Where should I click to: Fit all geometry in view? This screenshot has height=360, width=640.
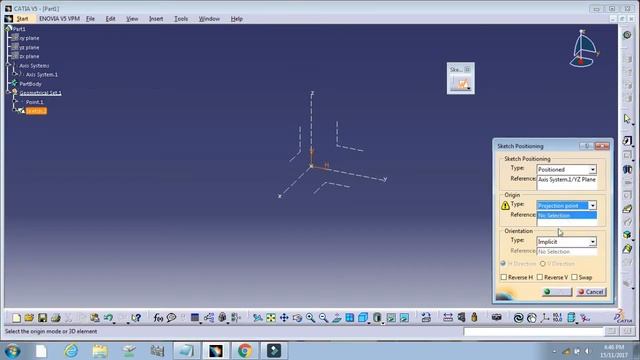point(271,318)
